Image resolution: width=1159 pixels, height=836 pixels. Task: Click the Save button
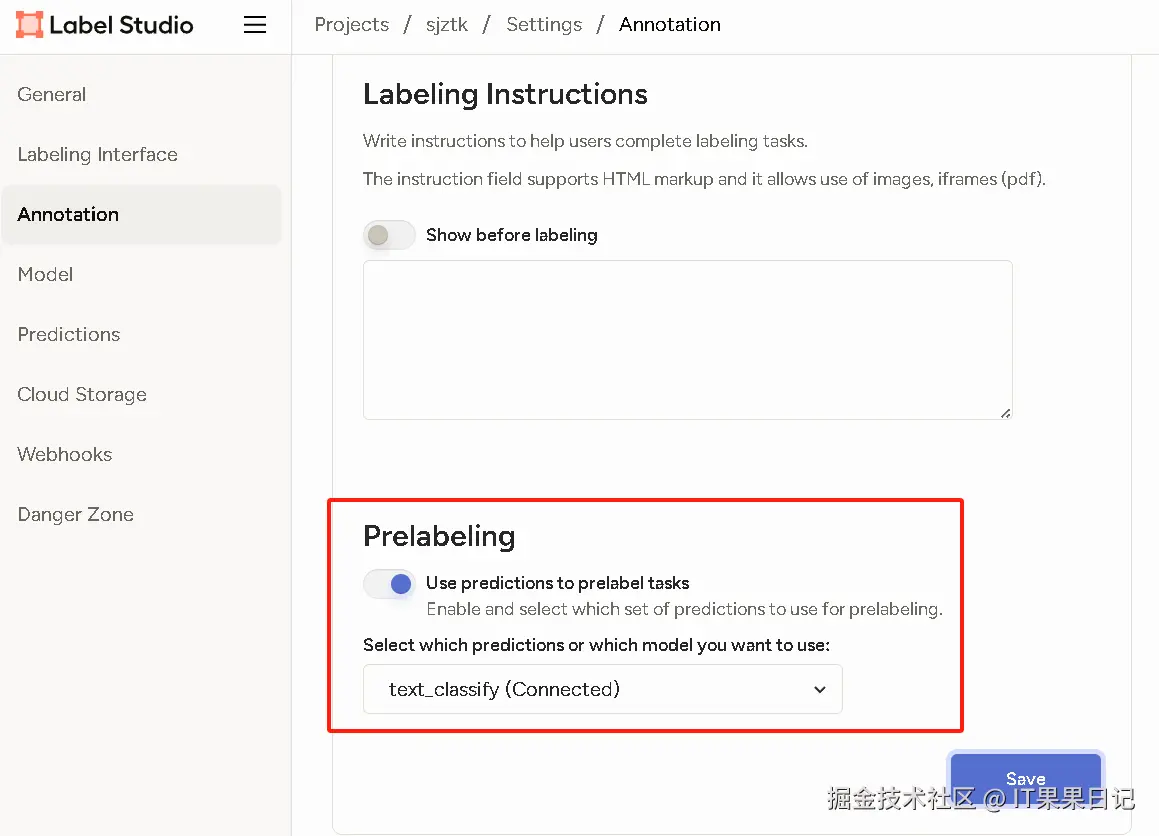[1025, 777]
